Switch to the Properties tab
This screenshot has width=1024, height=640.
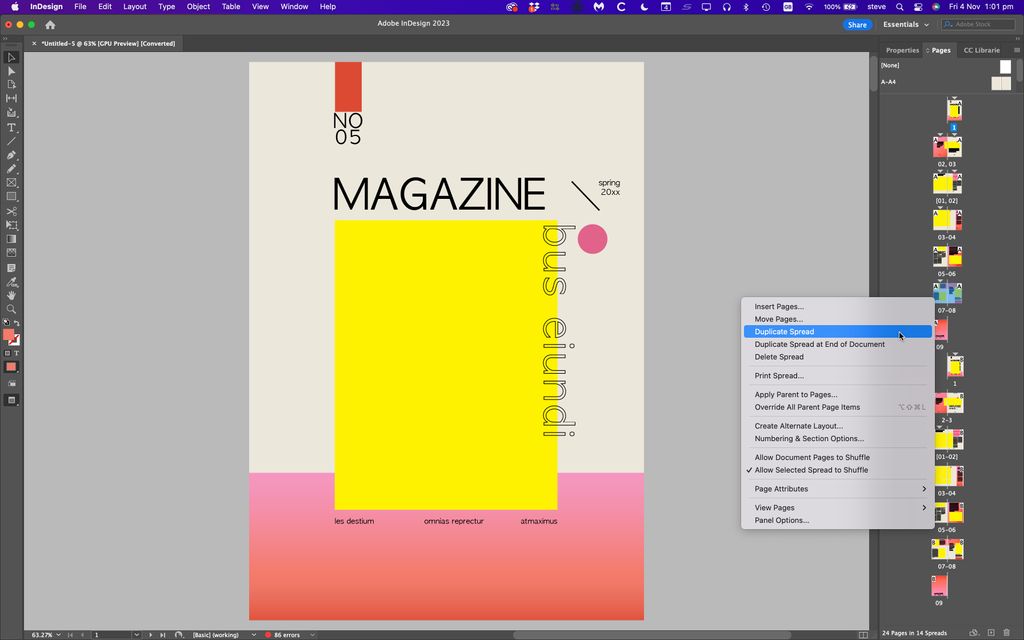pyautogui.click(x=903, y=49)
